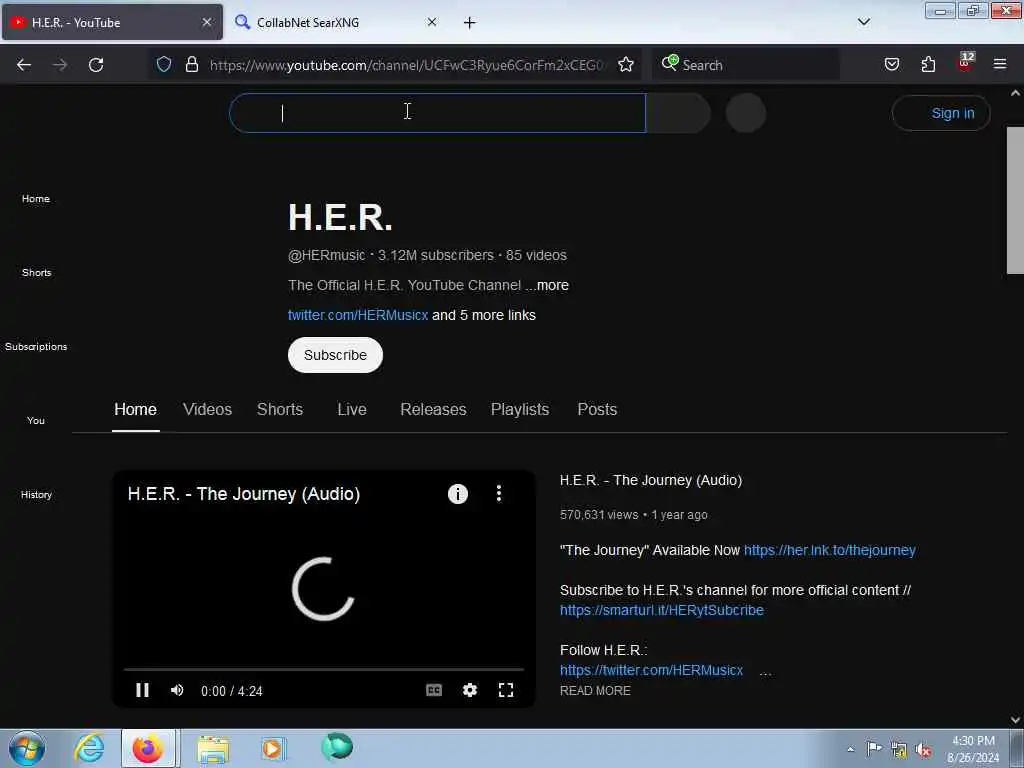This screenshot has width=1024, height=768.
Task: Open the channel Releases tab
Action: 433,409
